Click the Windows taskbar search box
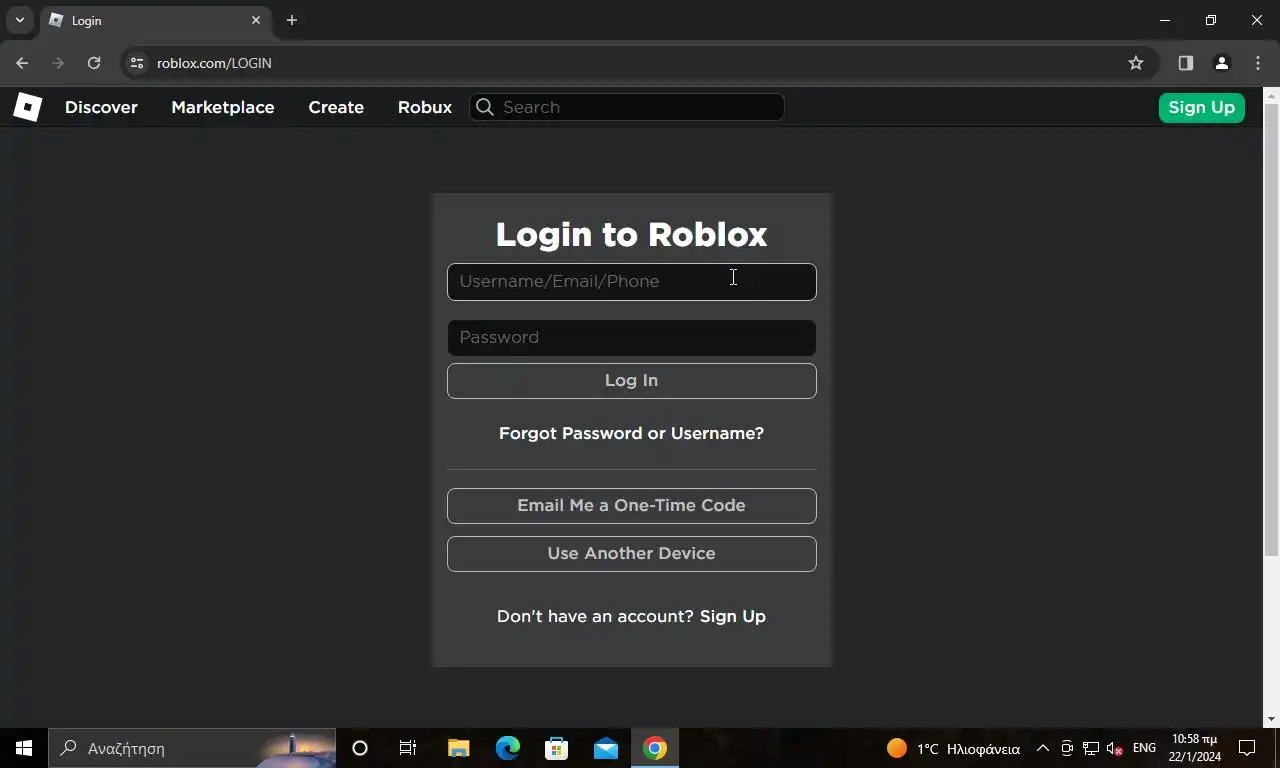Screen dimensions: 1280x768 [x=192, y=748]
